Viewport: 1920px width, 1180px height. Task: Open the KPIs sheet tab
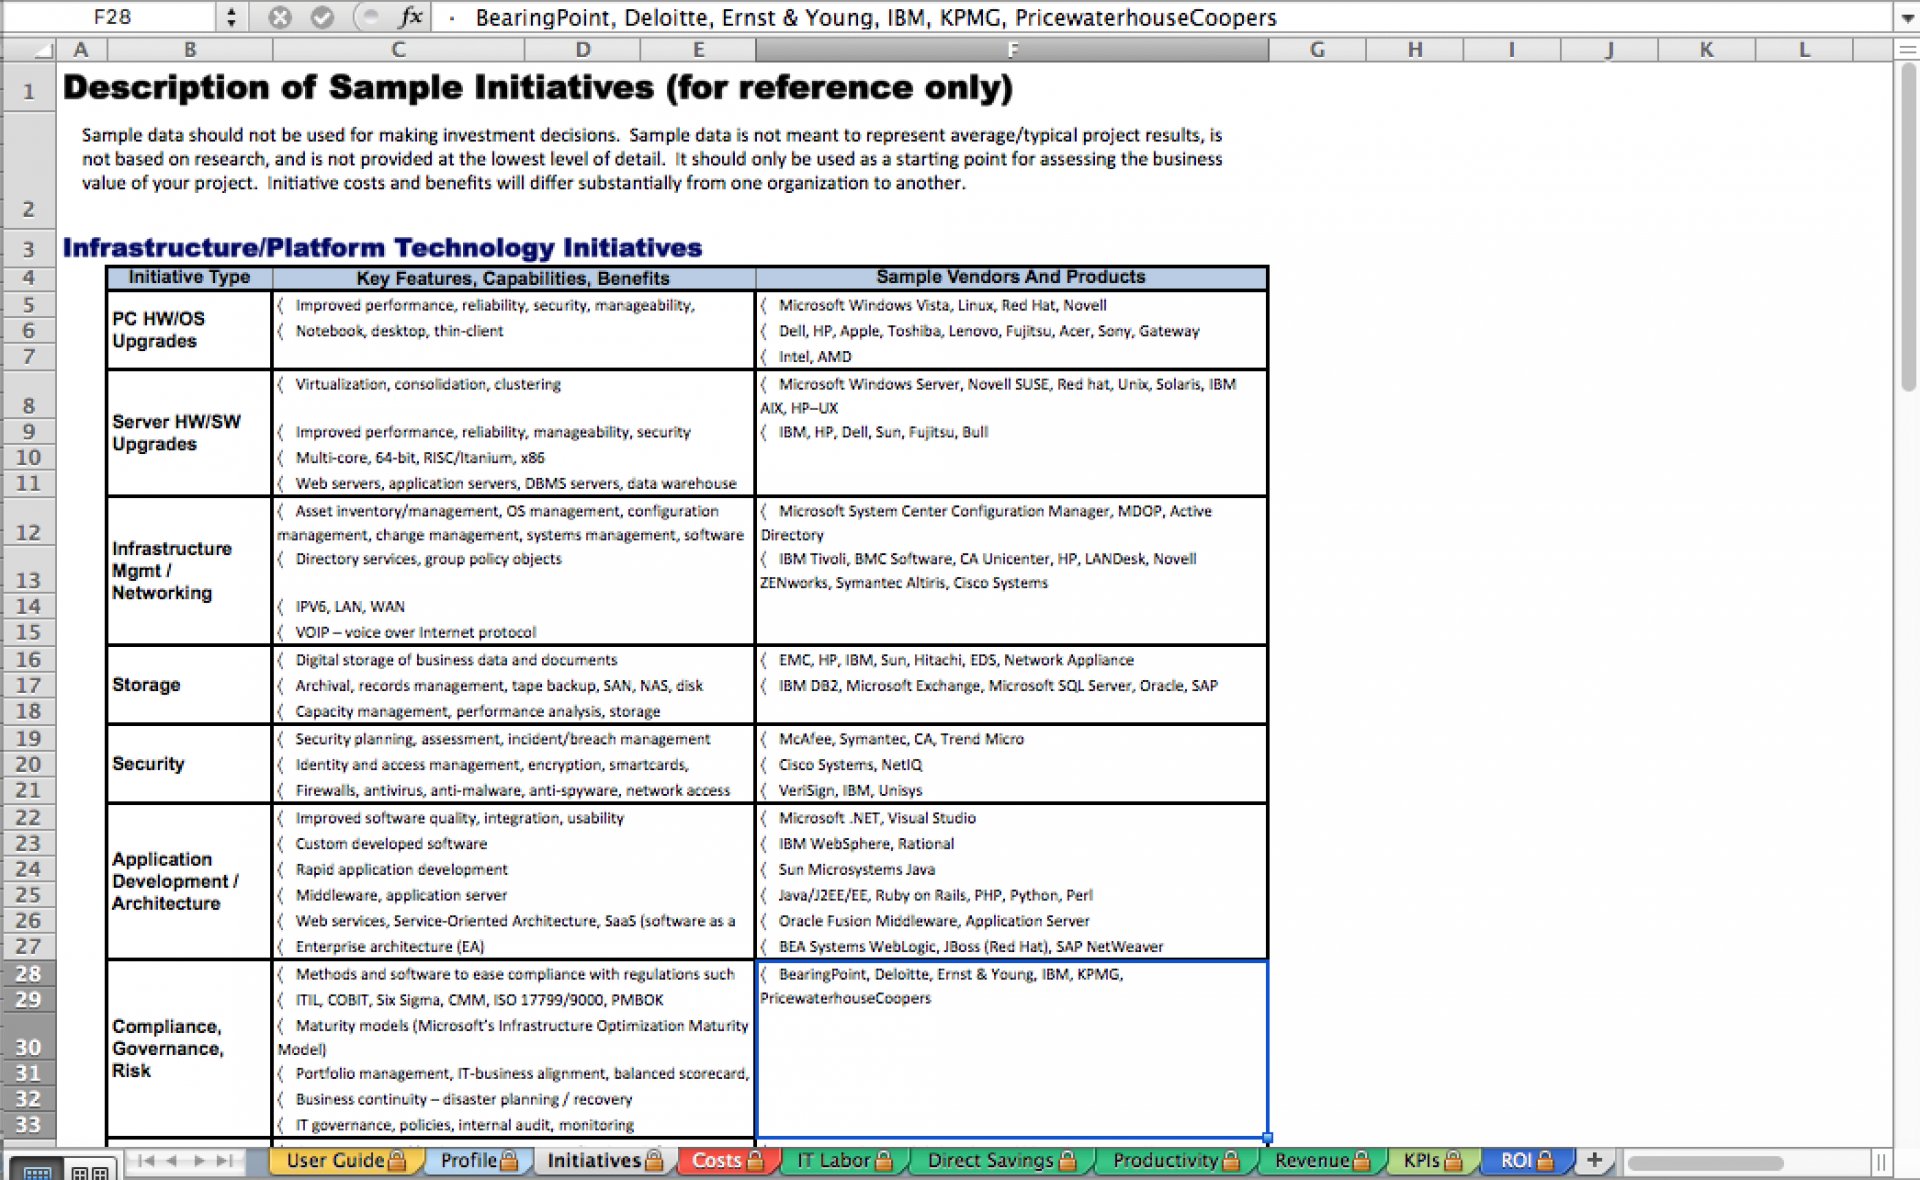click(1432, 1160)
